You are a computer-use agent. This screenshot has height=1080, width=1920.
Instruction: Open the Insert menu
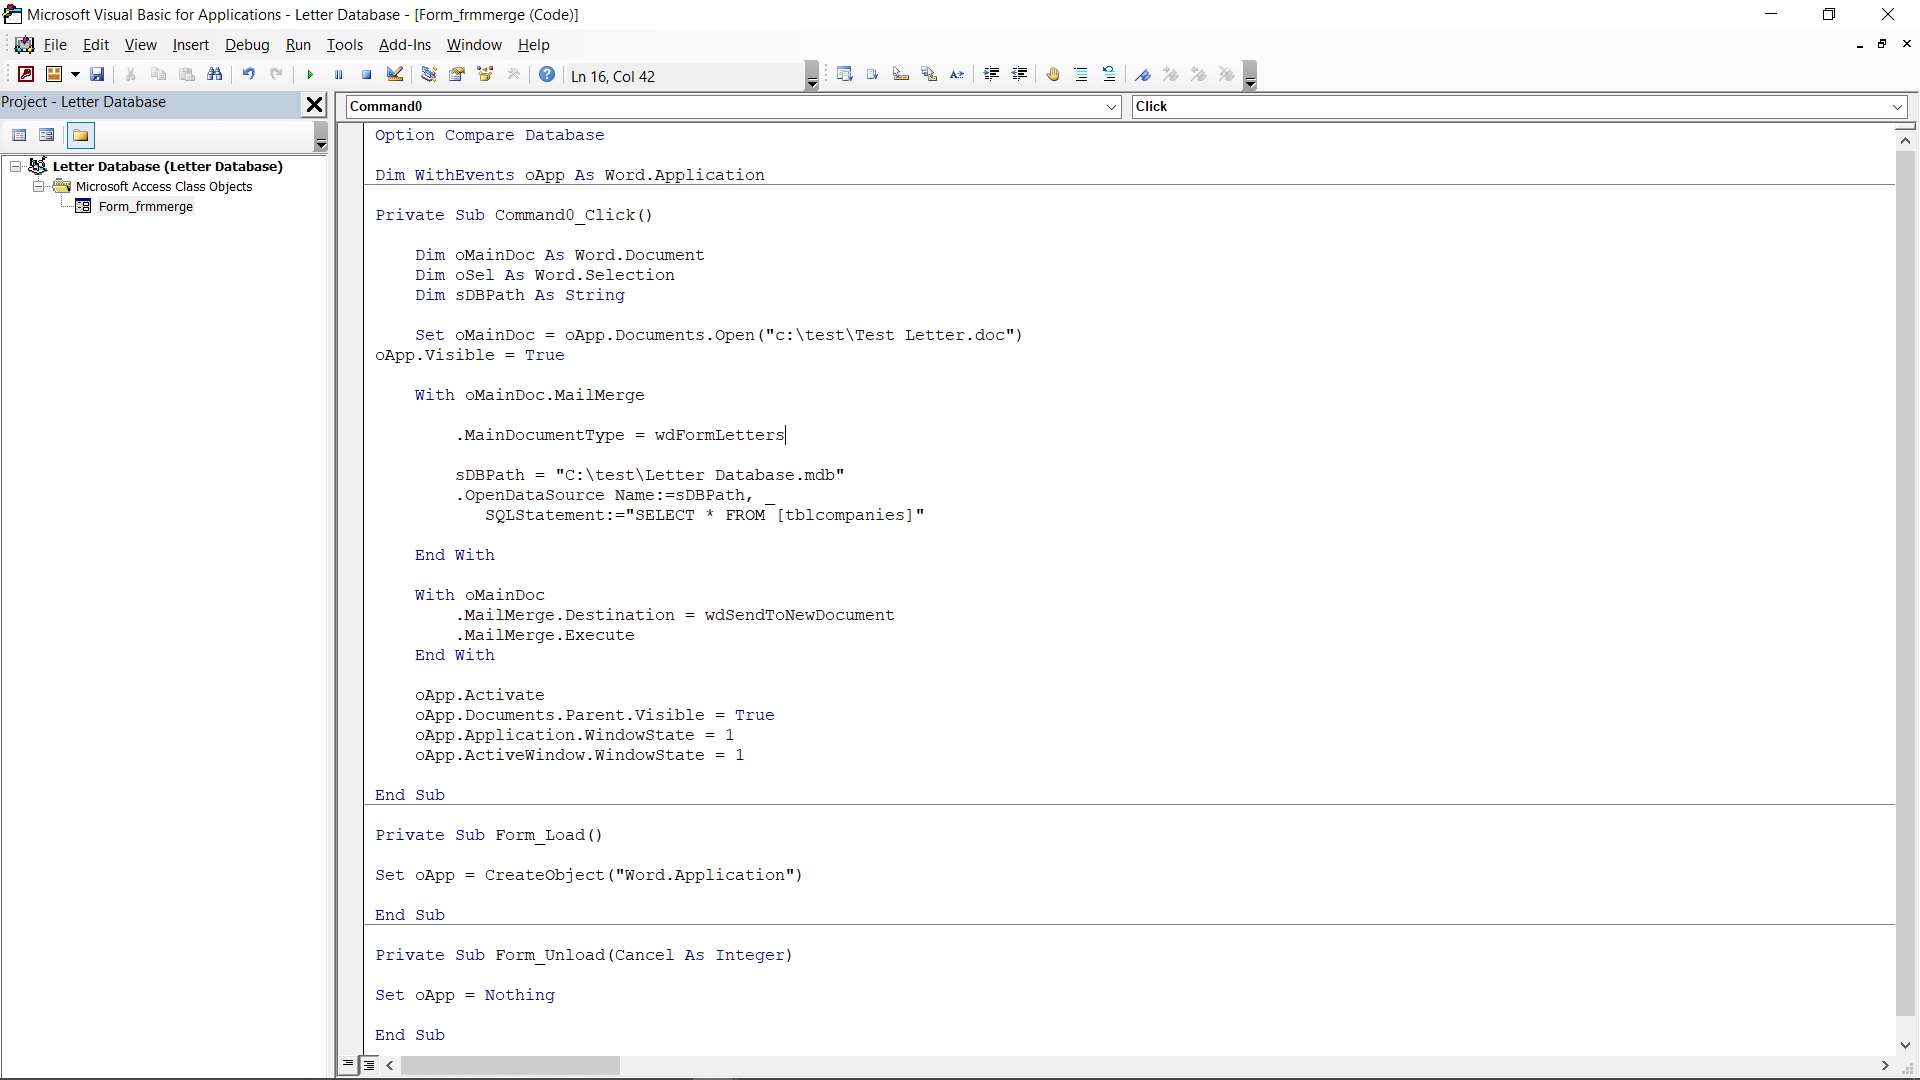pyautogui.click(x=190, y=45)
